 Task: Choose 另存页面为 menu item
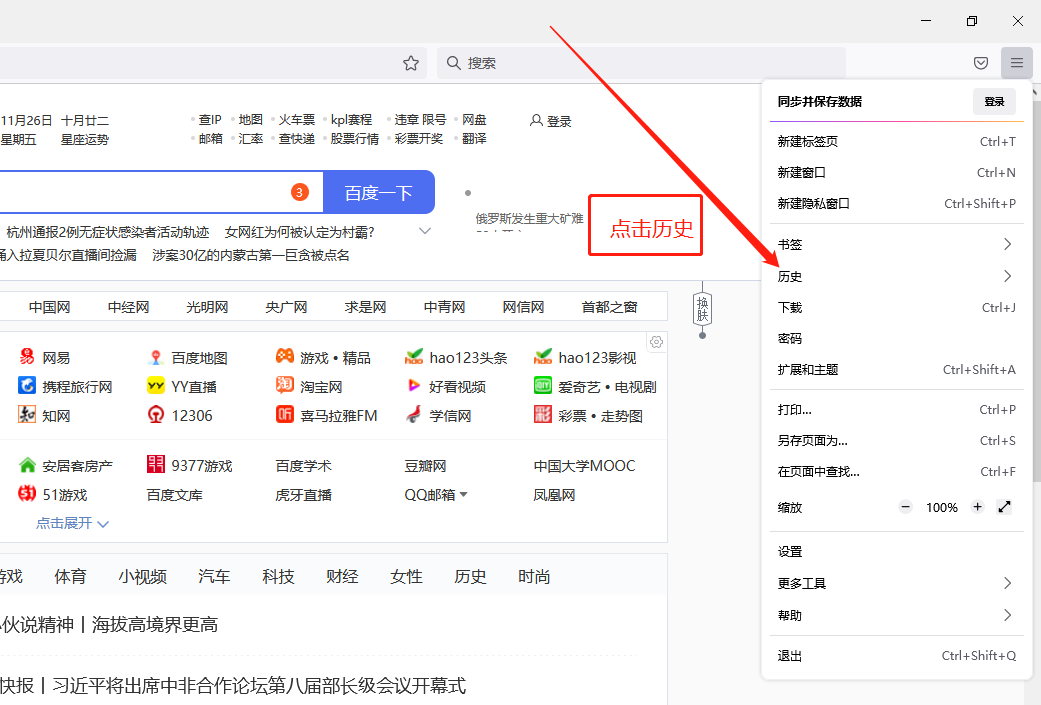click(x=896, y=441)
